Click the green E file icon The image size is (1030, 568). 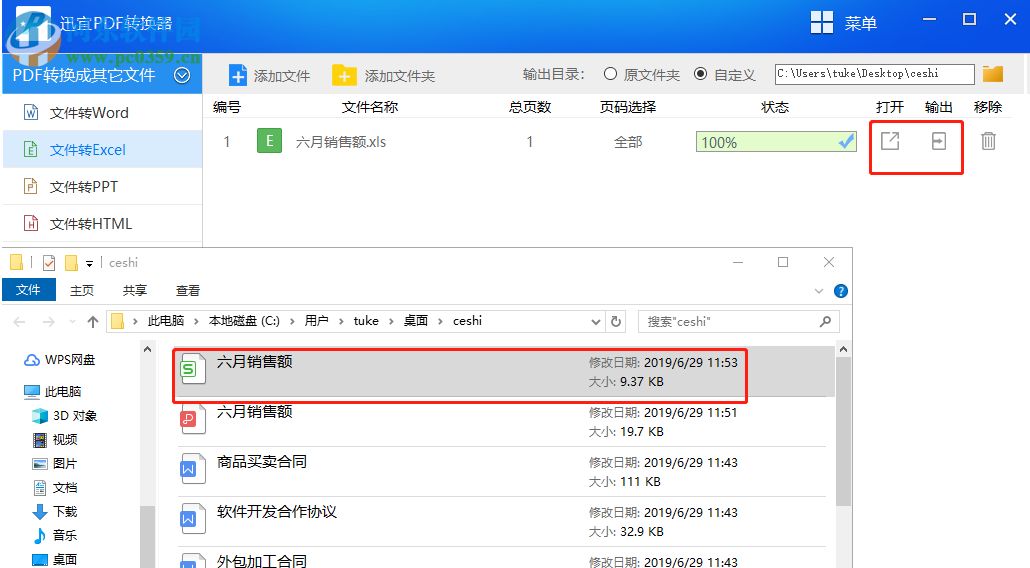point(269,141)
